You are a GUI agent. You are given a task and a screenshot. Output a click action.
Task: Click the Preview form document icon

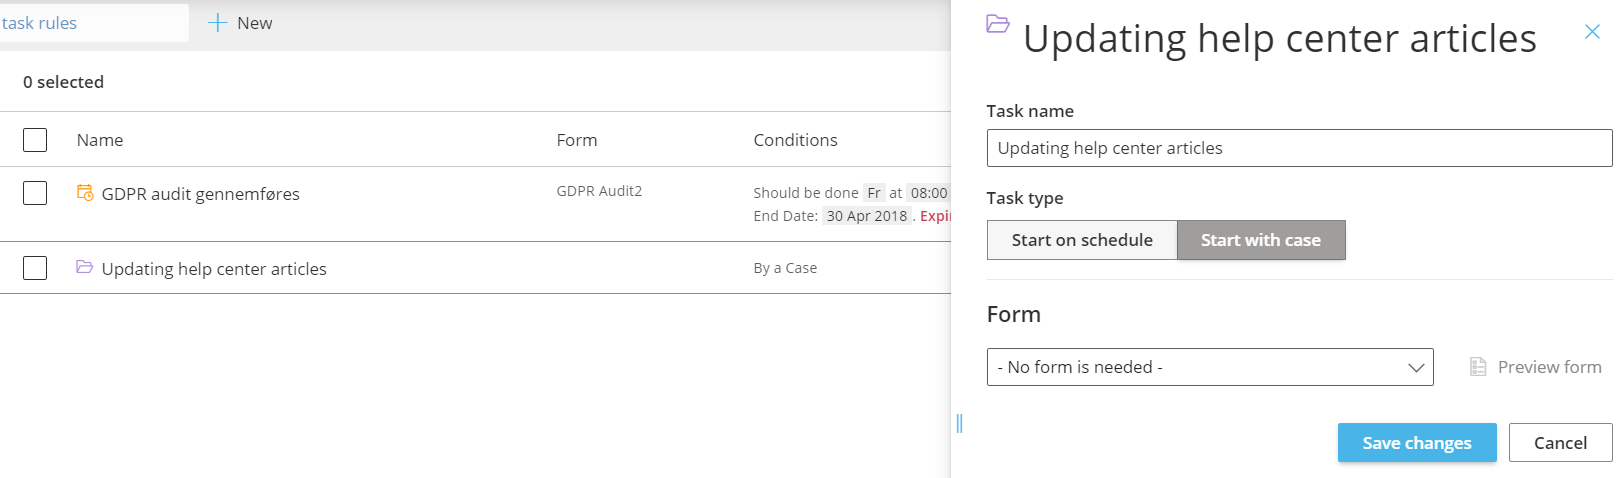point(1477,367)
